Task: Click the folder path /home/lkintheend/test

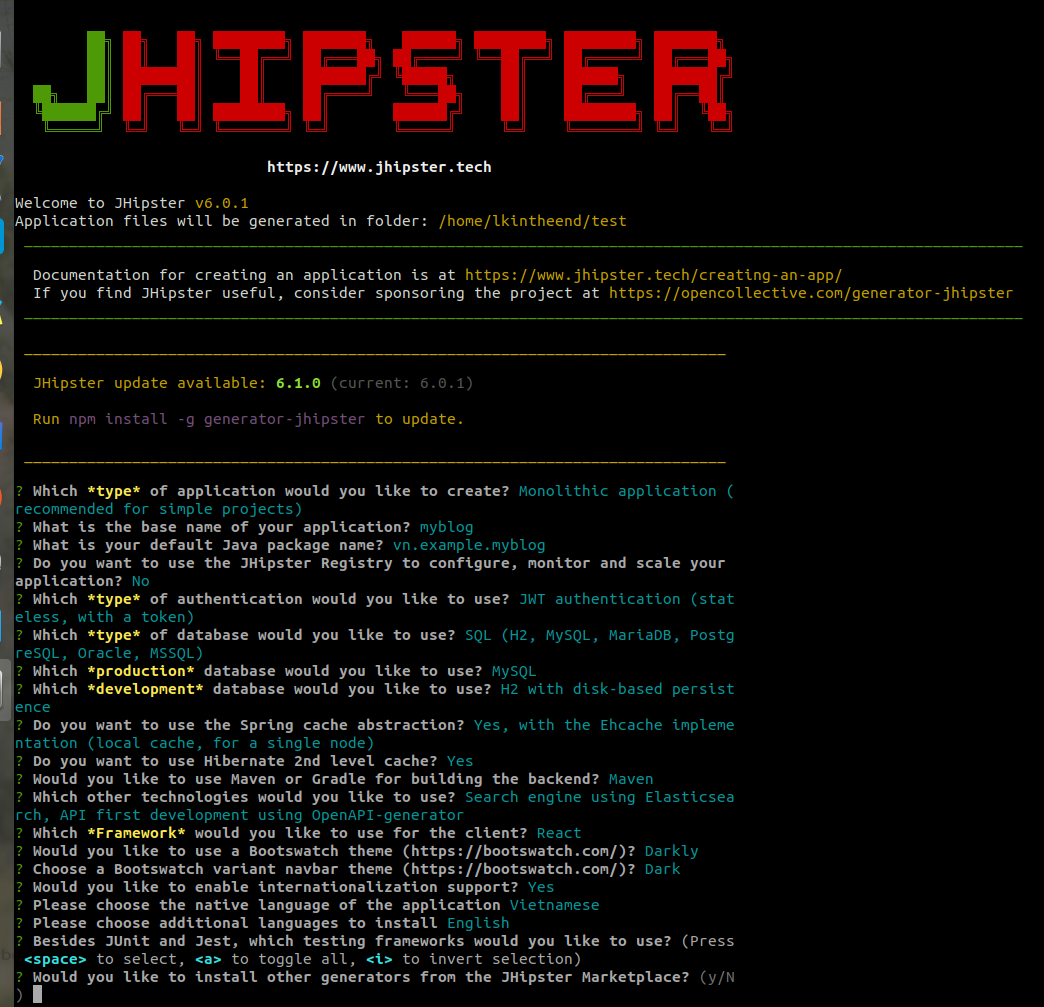Action: coord(532,221)
